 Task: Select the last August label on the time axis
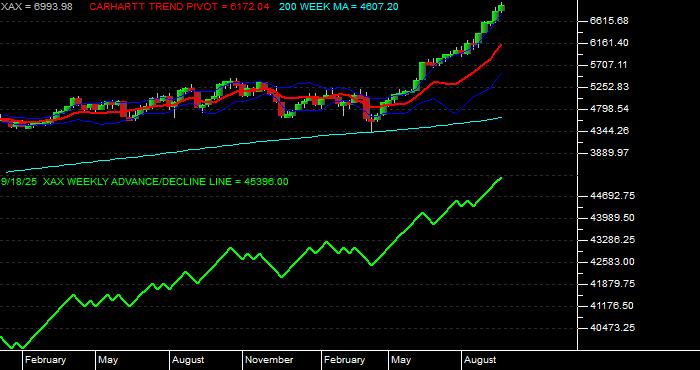(480, 360)
